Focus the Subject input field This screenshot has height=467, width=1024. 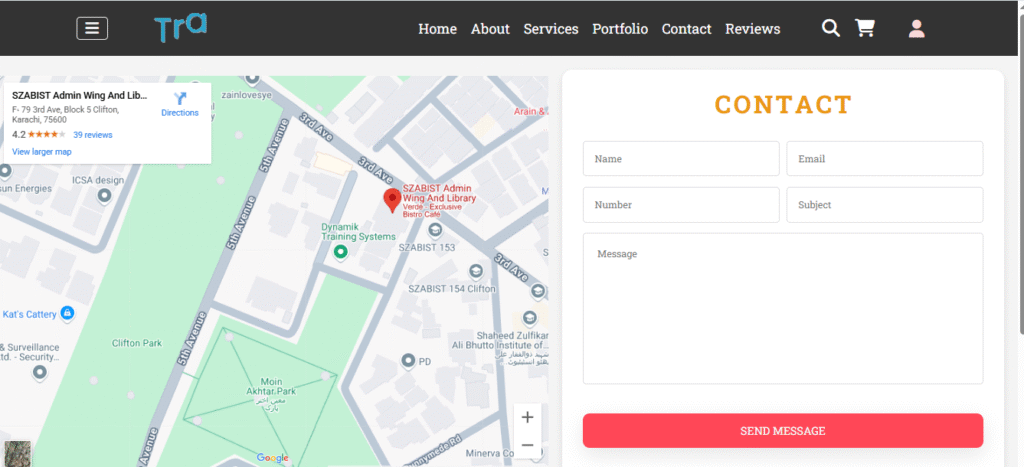coord(885,204)
